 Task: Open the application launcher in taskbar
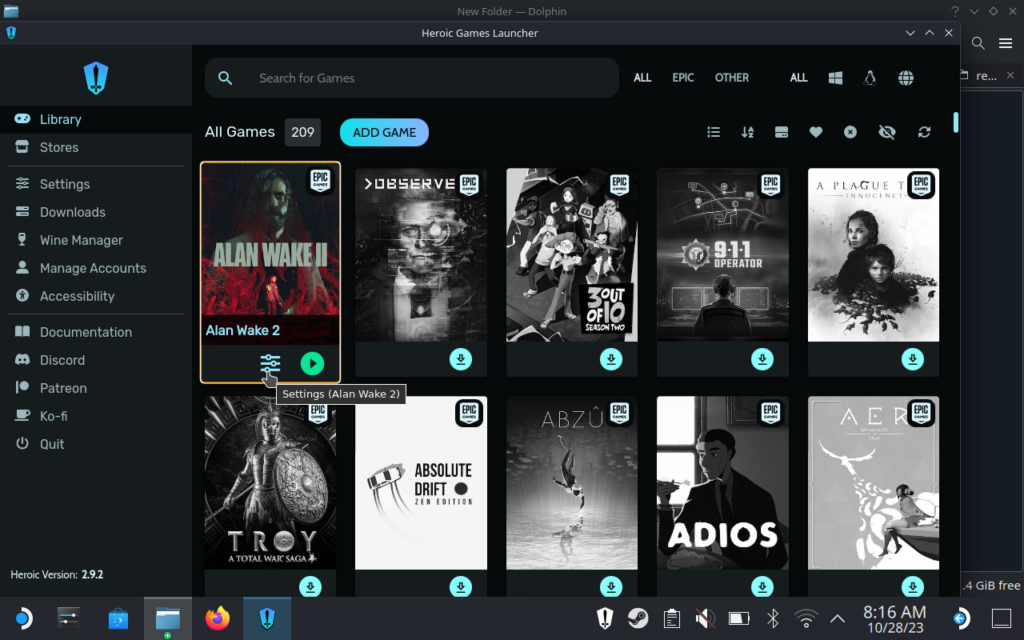click(23, 618)
